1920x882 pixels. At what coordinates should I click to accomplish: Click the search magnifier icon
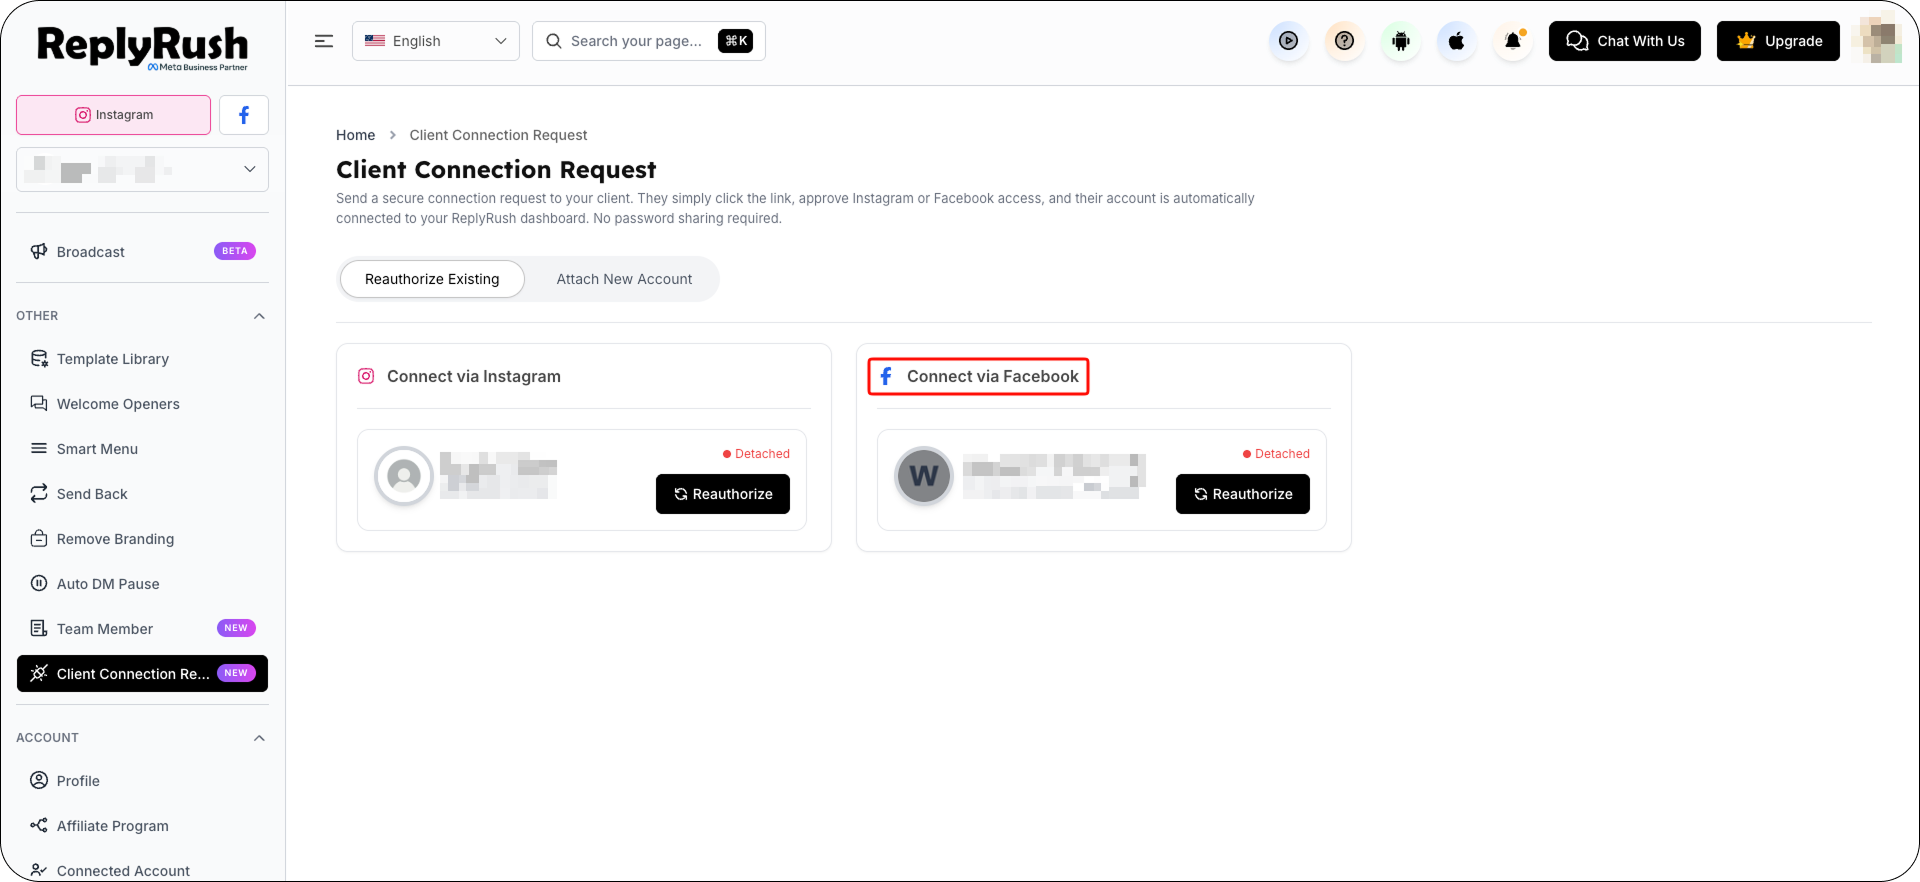[554, 41]
